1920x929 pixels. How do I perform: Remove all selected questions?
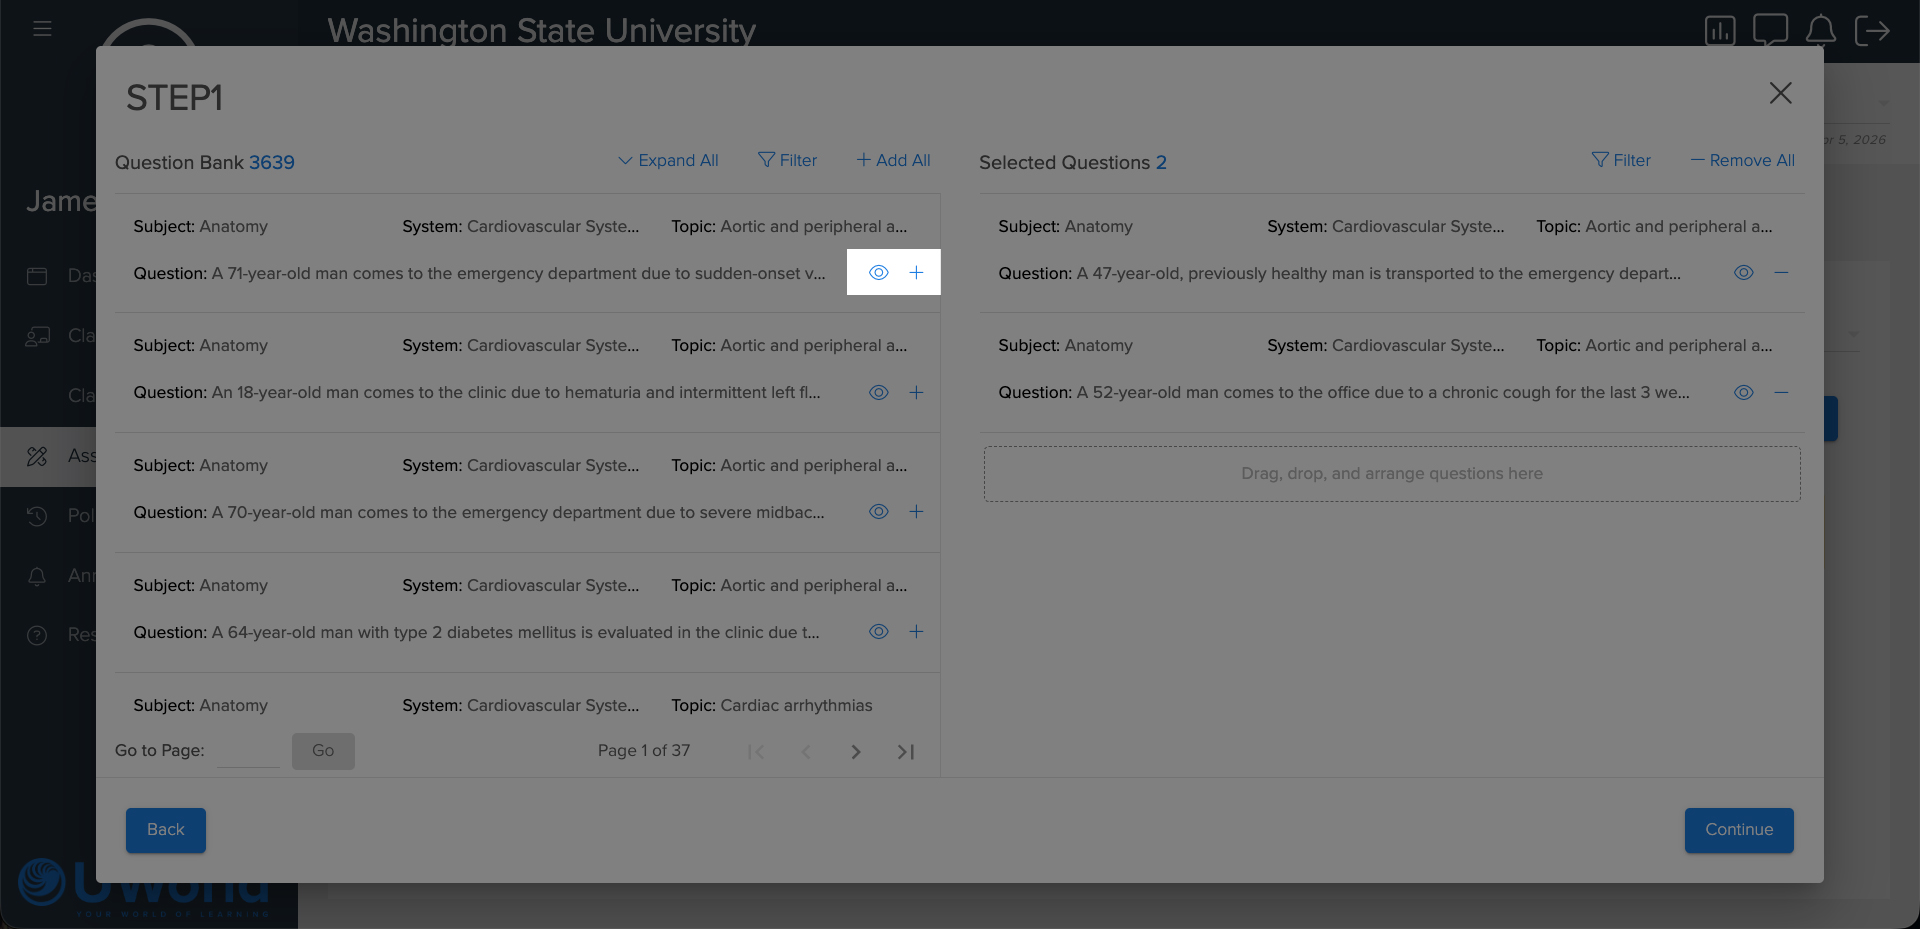(x=1742, y=161)
